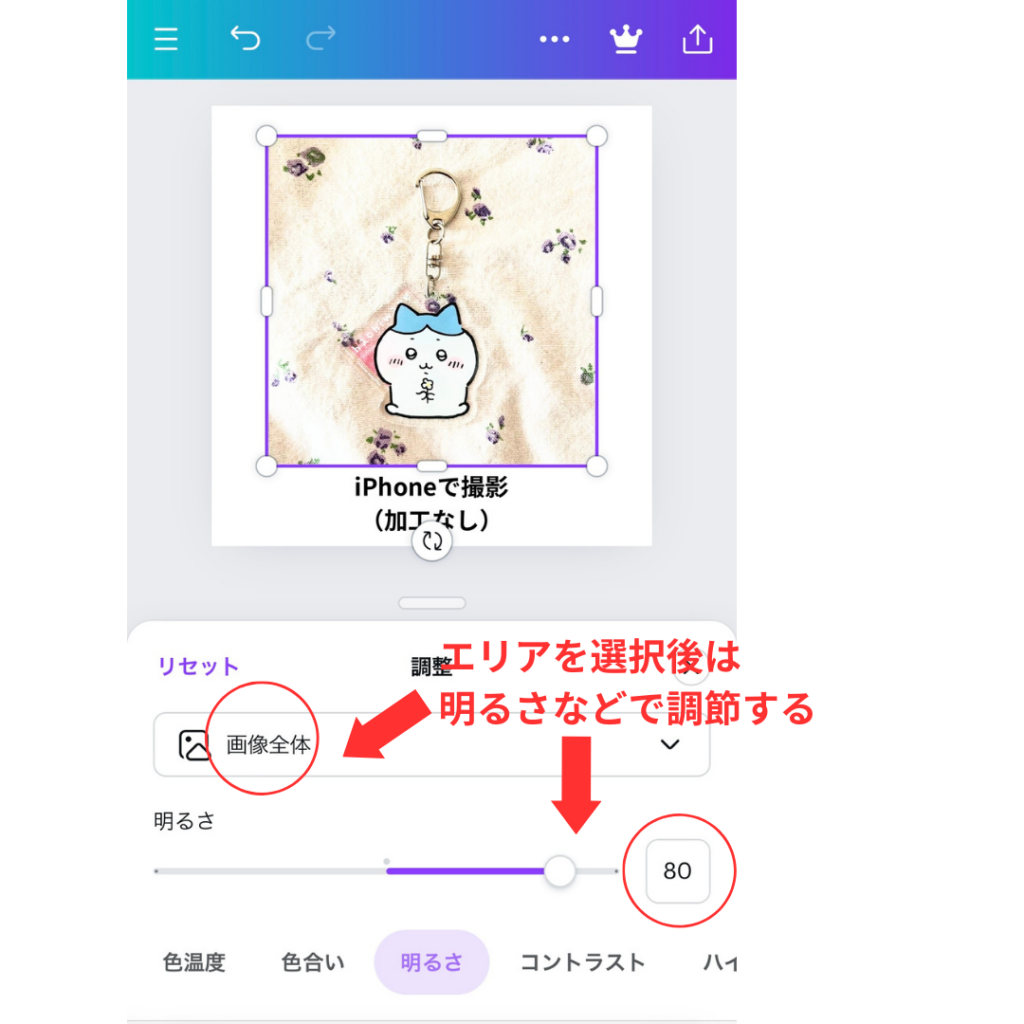Open the コントラスト tab

[583, 963]
